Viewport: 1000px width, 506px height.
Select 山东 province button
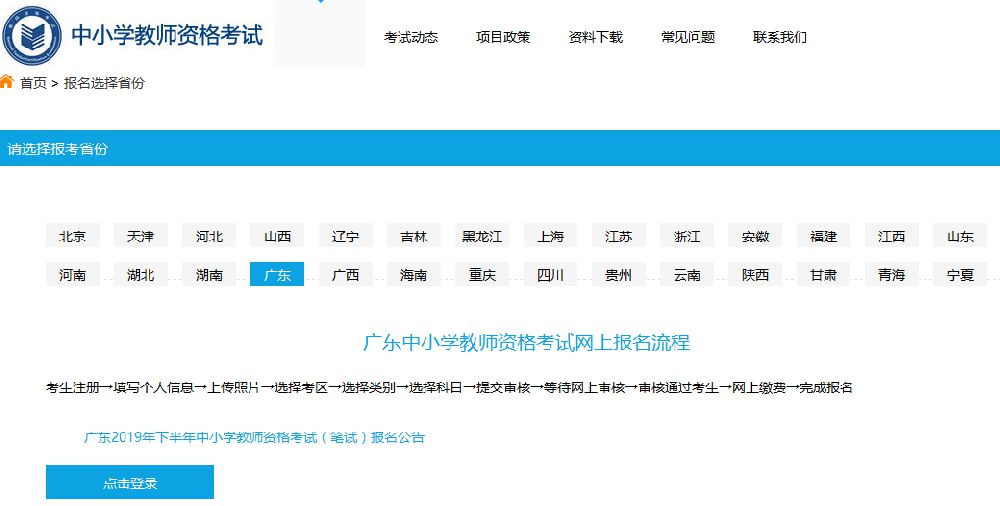(x=960, y=236)
